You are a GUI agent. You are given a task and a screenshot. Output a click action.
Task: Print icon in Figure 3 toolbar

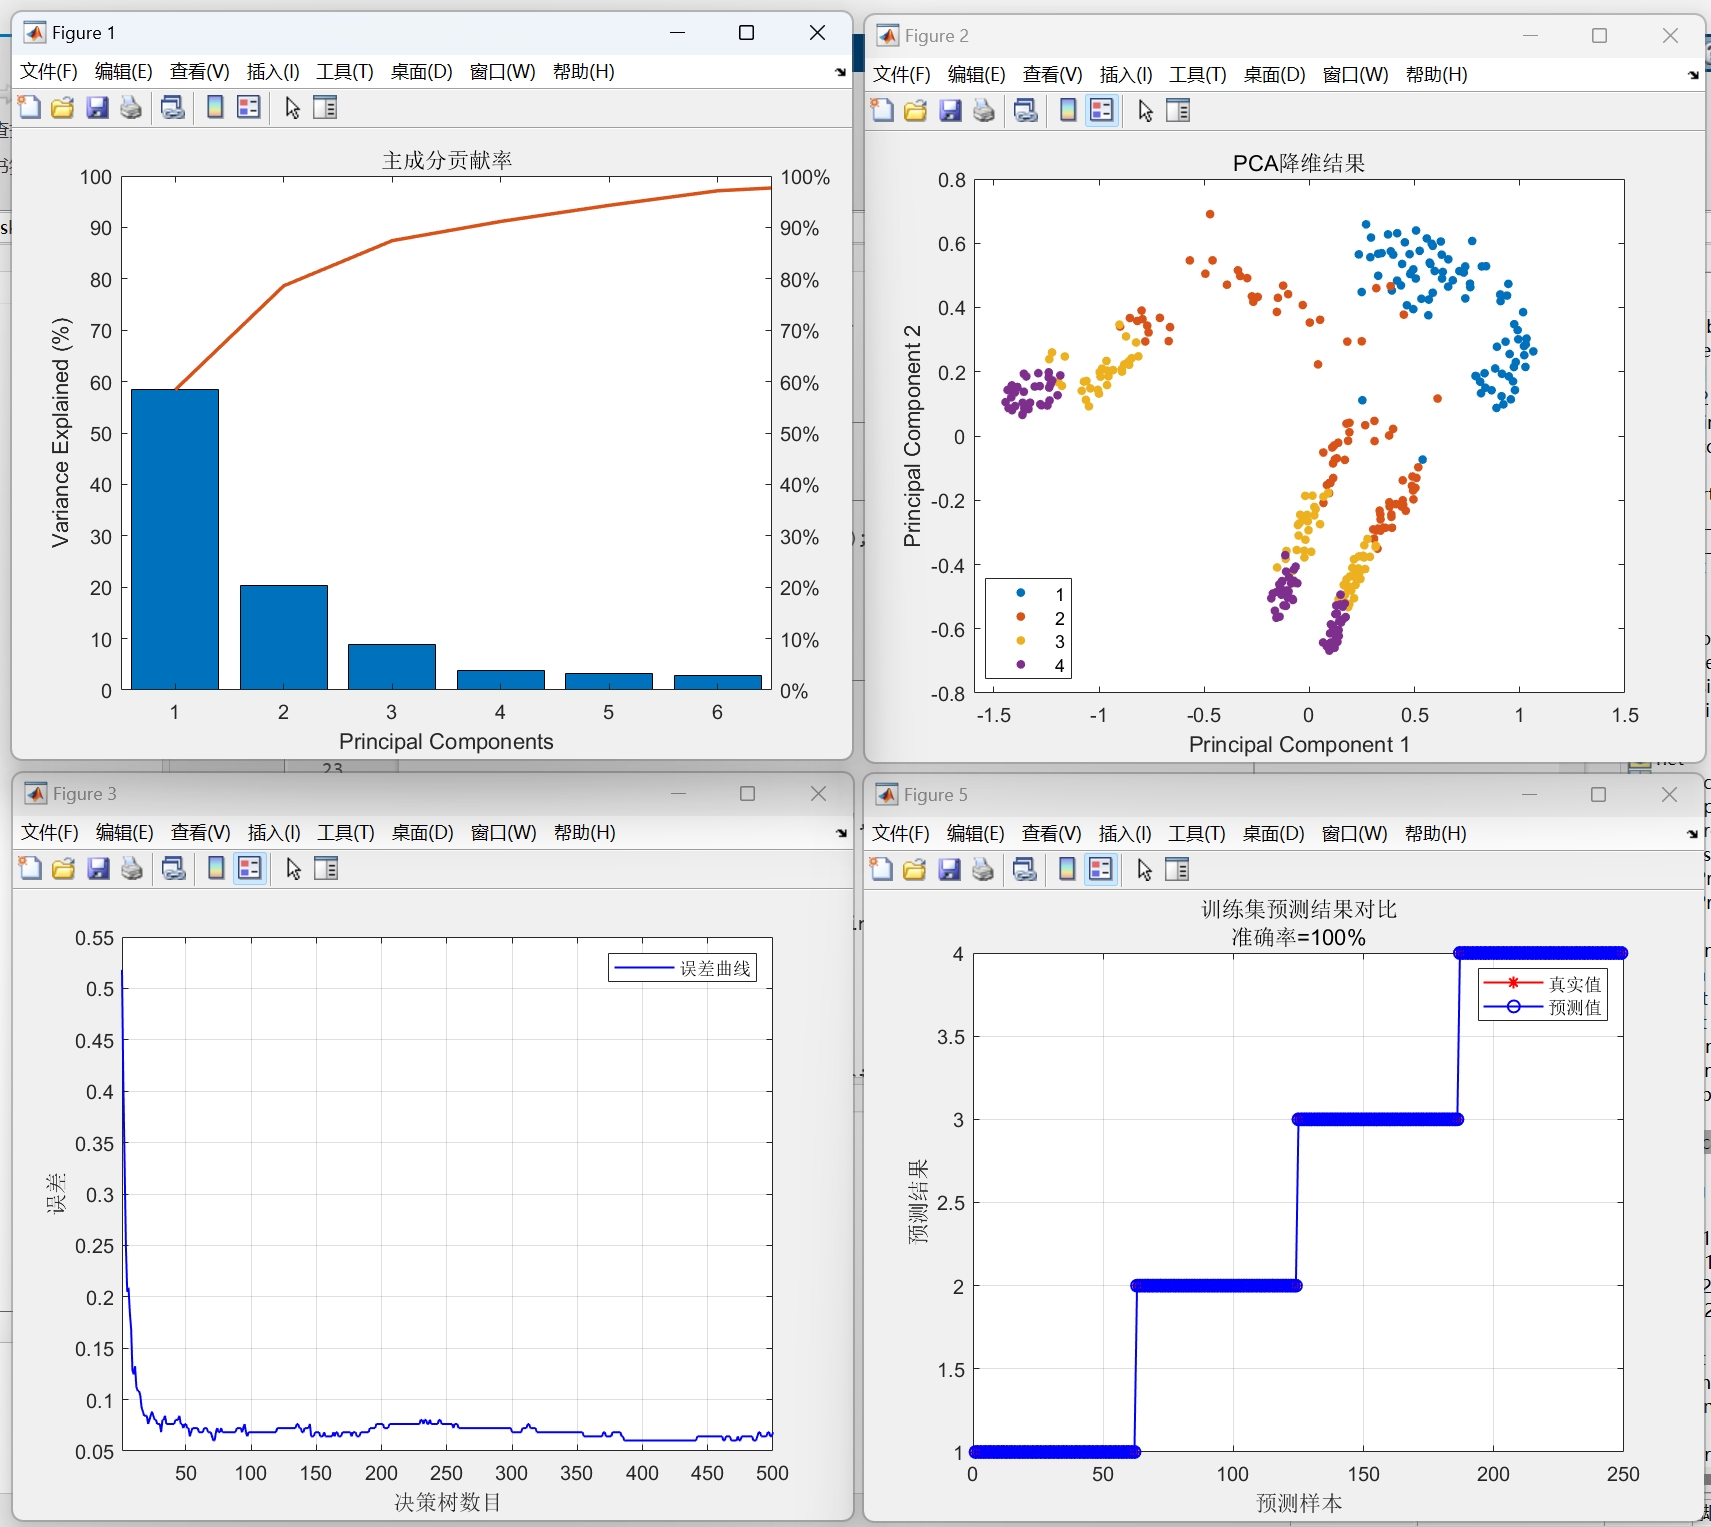(132, 868)
